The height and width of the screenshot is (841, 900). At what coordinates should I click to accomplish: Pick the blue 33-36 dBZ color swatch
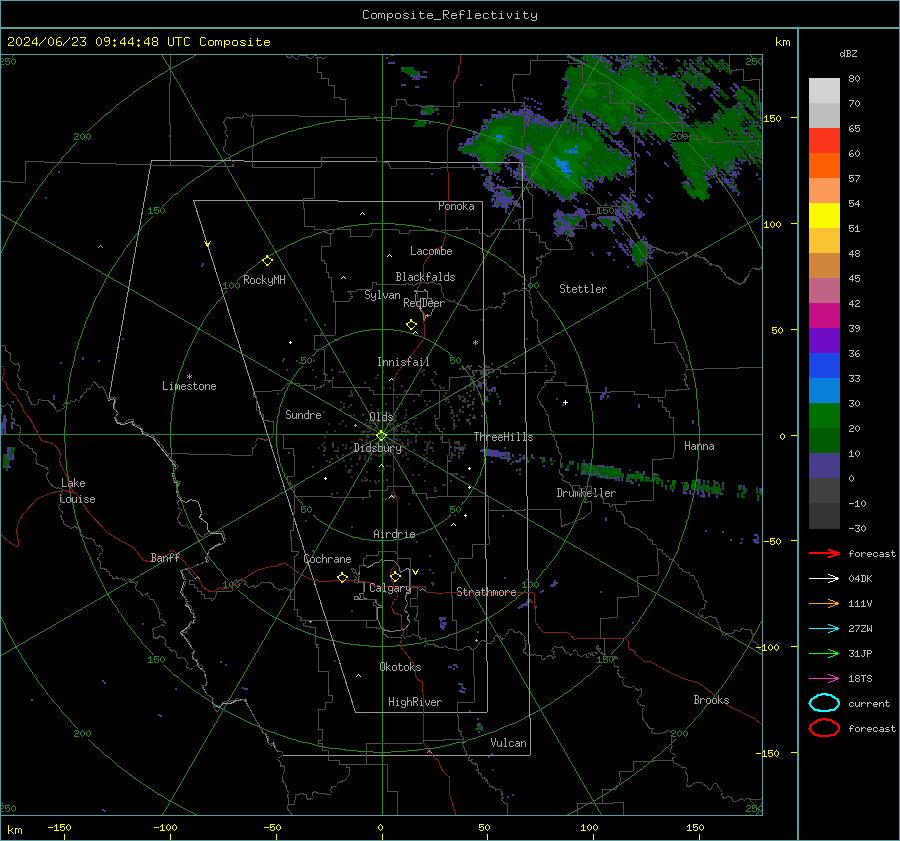824,365
